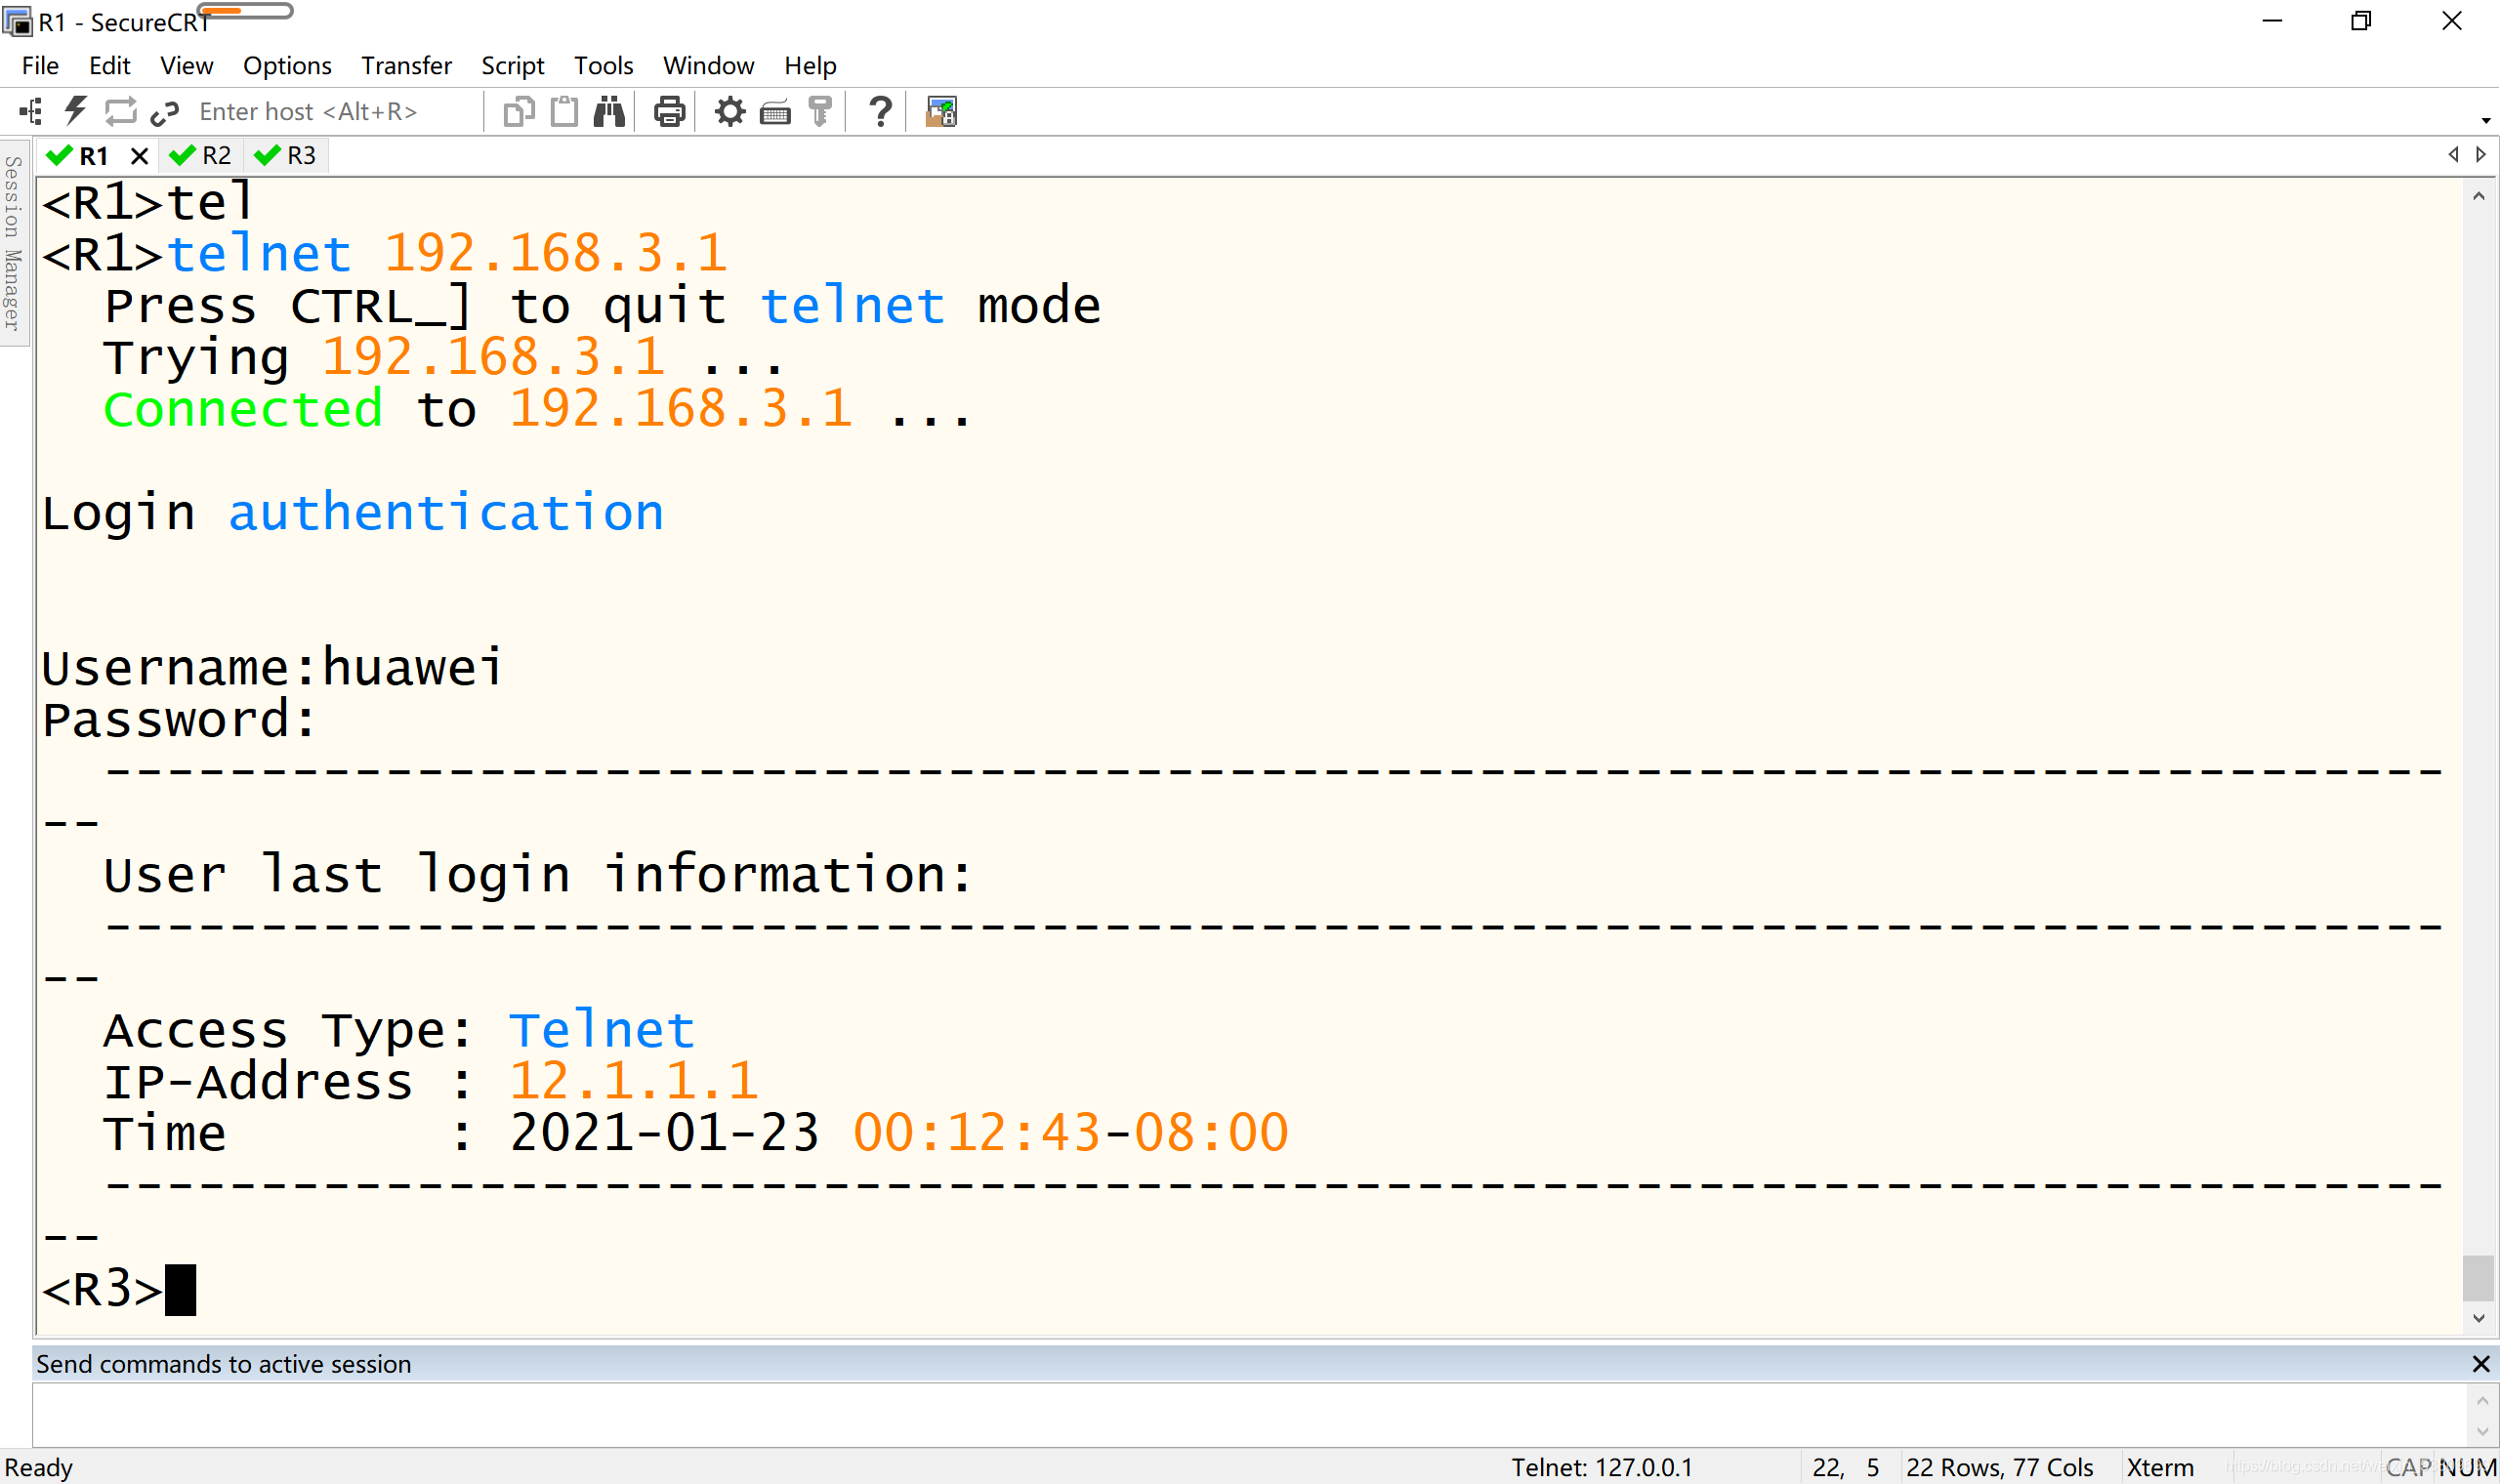Expand the Session Manager side panel
2500x1484 pixels.
click(x=13, y=242)
